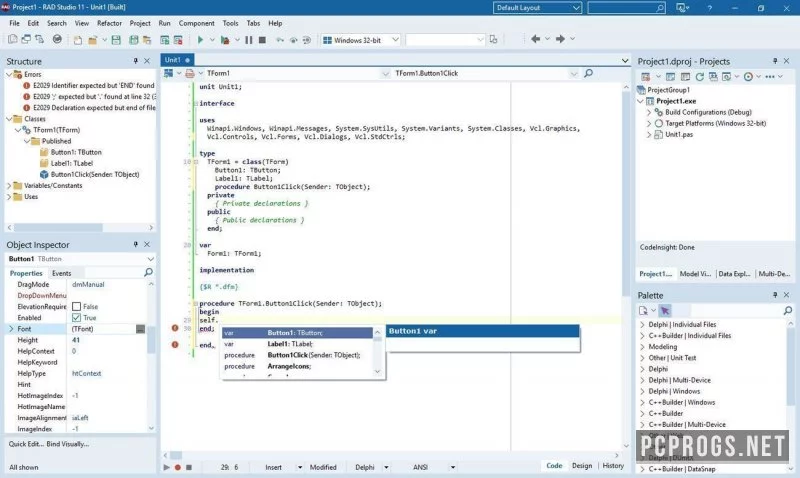Click the code completion list scrollbar down arrow
This screenshot has height=478, width=800.
click(378, 372)
